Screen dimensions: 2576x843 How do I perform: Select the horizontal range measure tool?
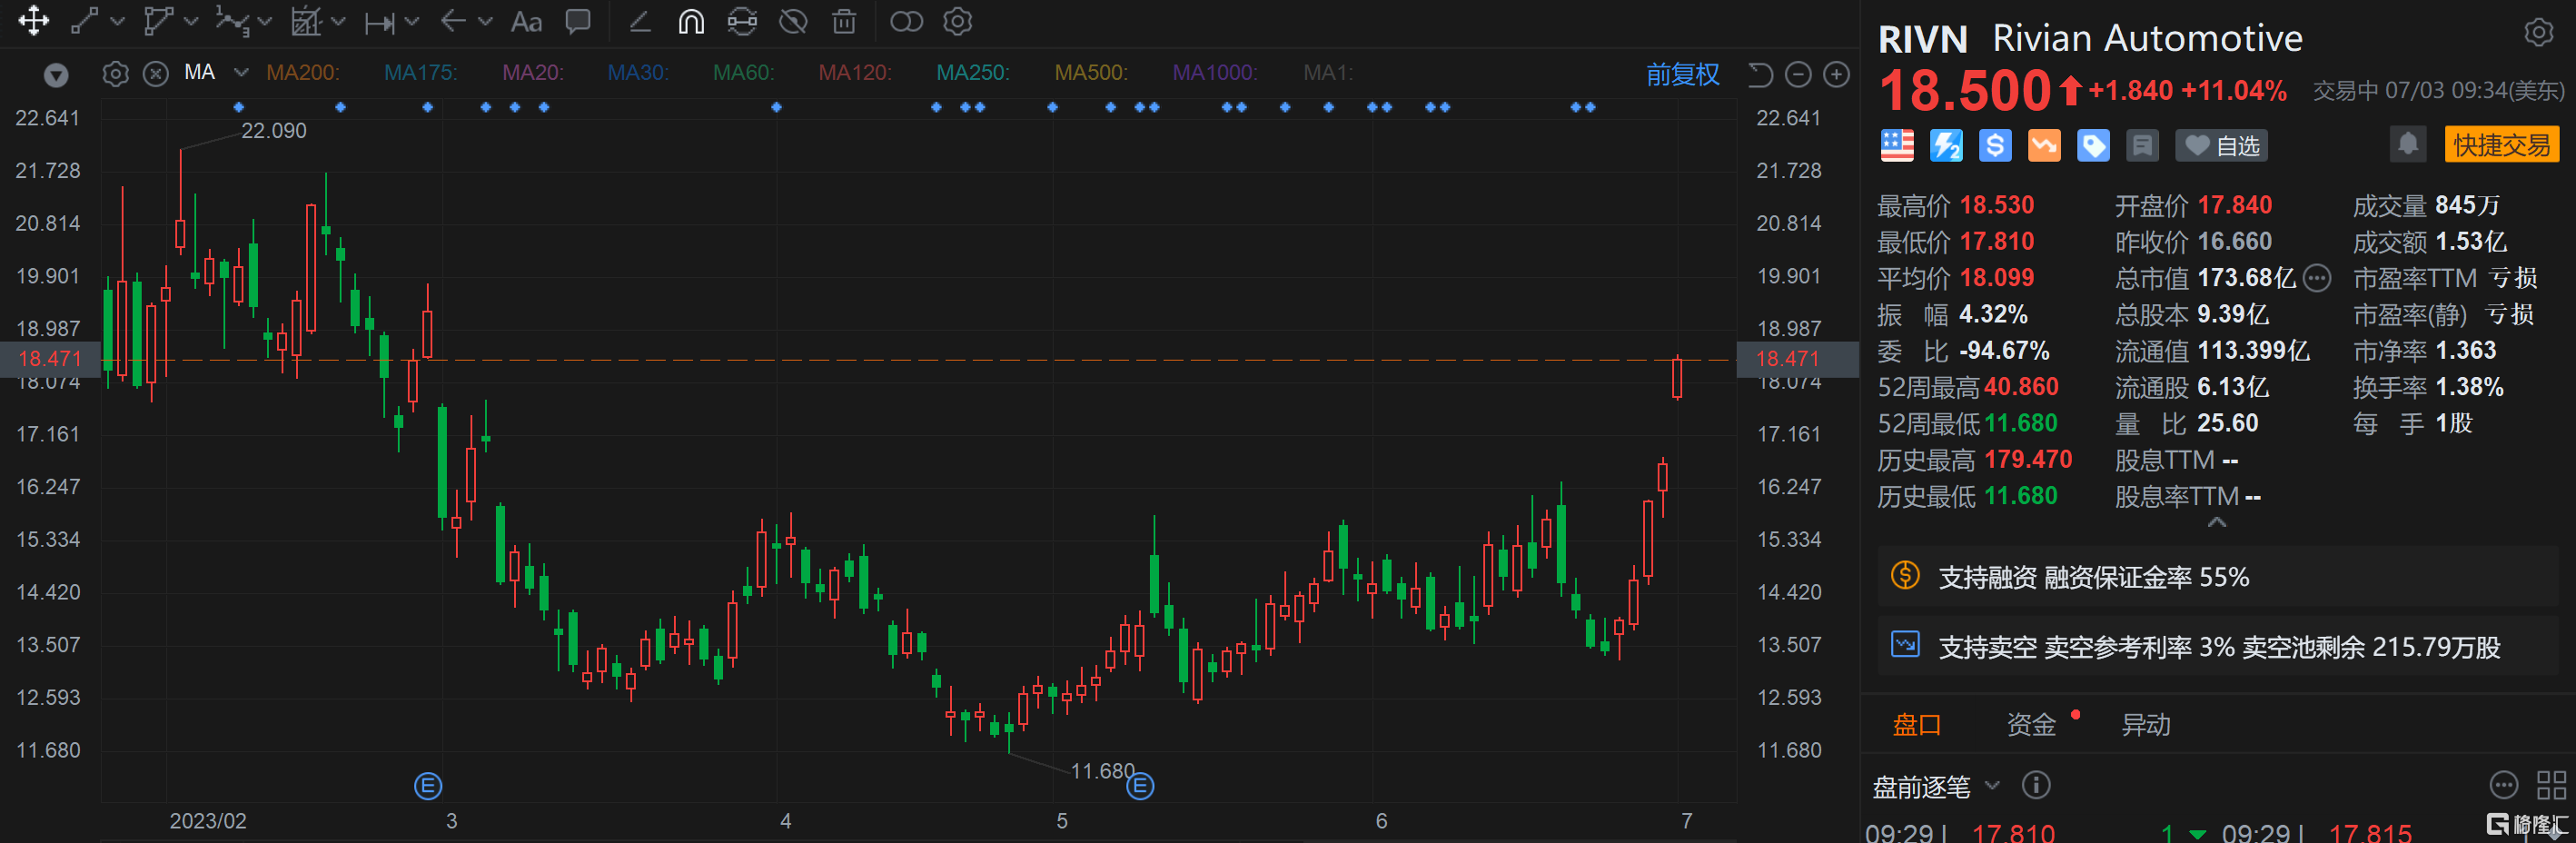379,22
